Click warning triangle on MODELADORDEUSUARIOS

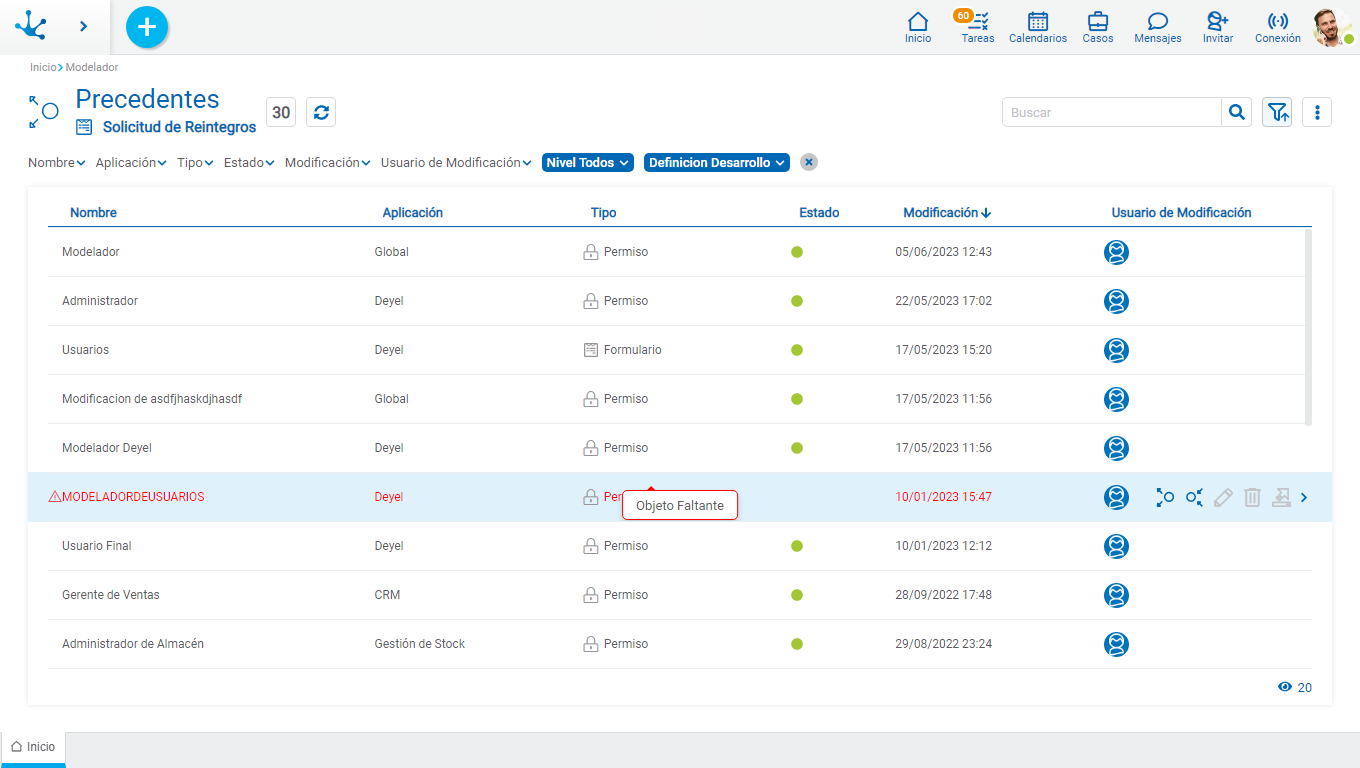tap(55, 497)
